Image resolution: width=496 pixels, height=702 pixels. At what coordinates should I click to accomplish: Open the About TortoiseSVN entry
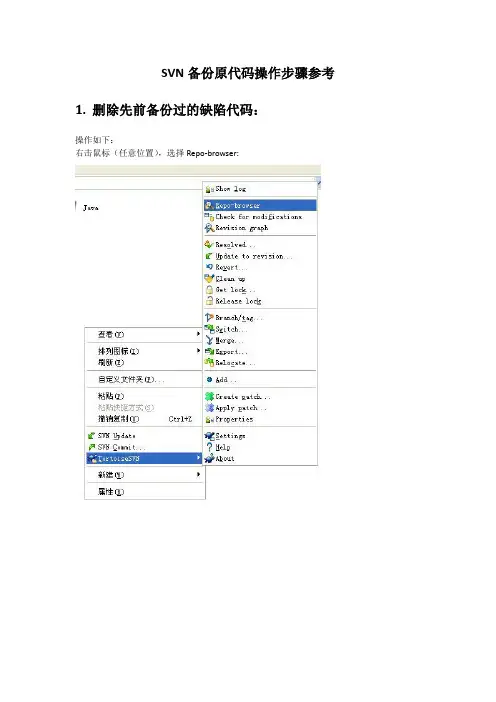pos(260,459)
